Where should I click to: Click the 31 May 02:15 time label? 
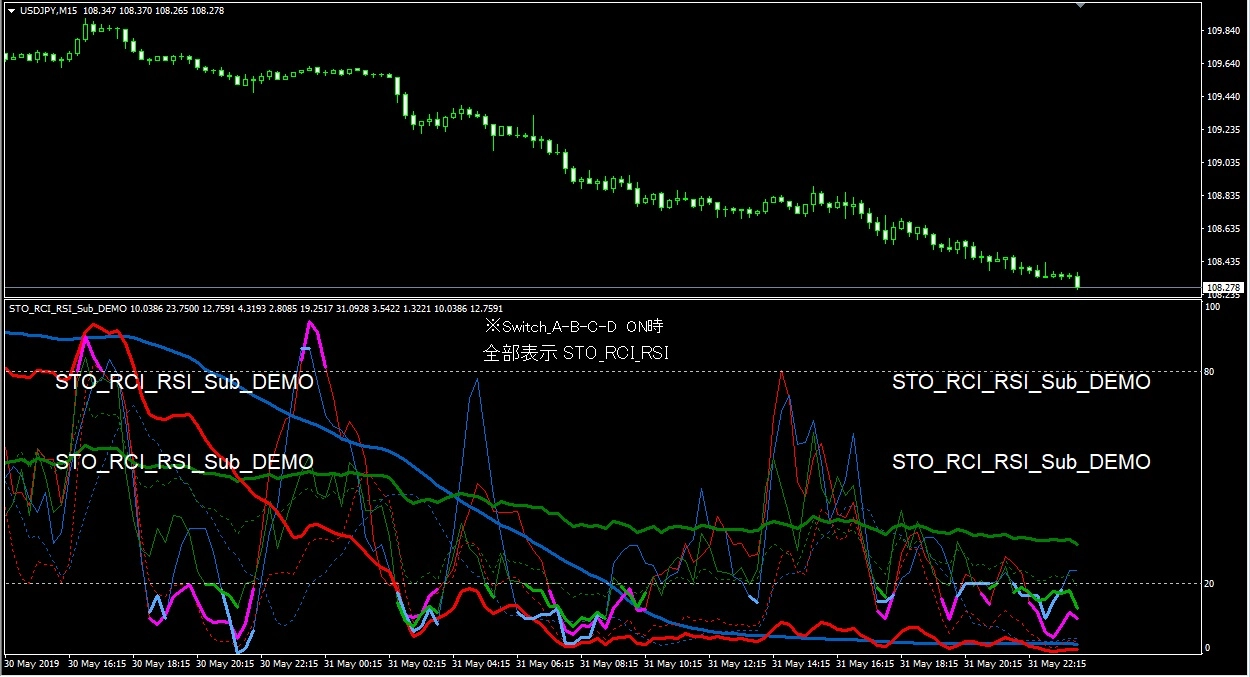[x=417, y=663]
